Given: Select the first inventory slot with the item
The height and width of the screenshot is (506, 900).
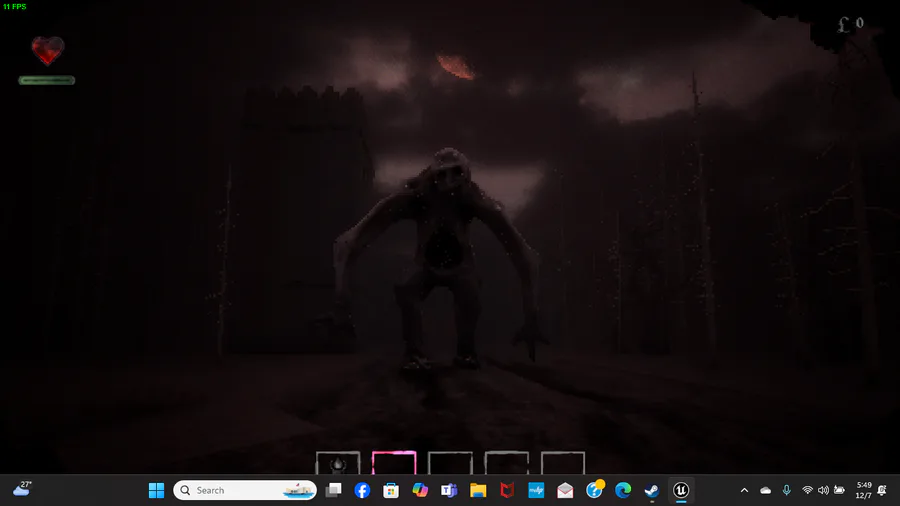Looking at the screenshot, I should (x=338, y=463).
